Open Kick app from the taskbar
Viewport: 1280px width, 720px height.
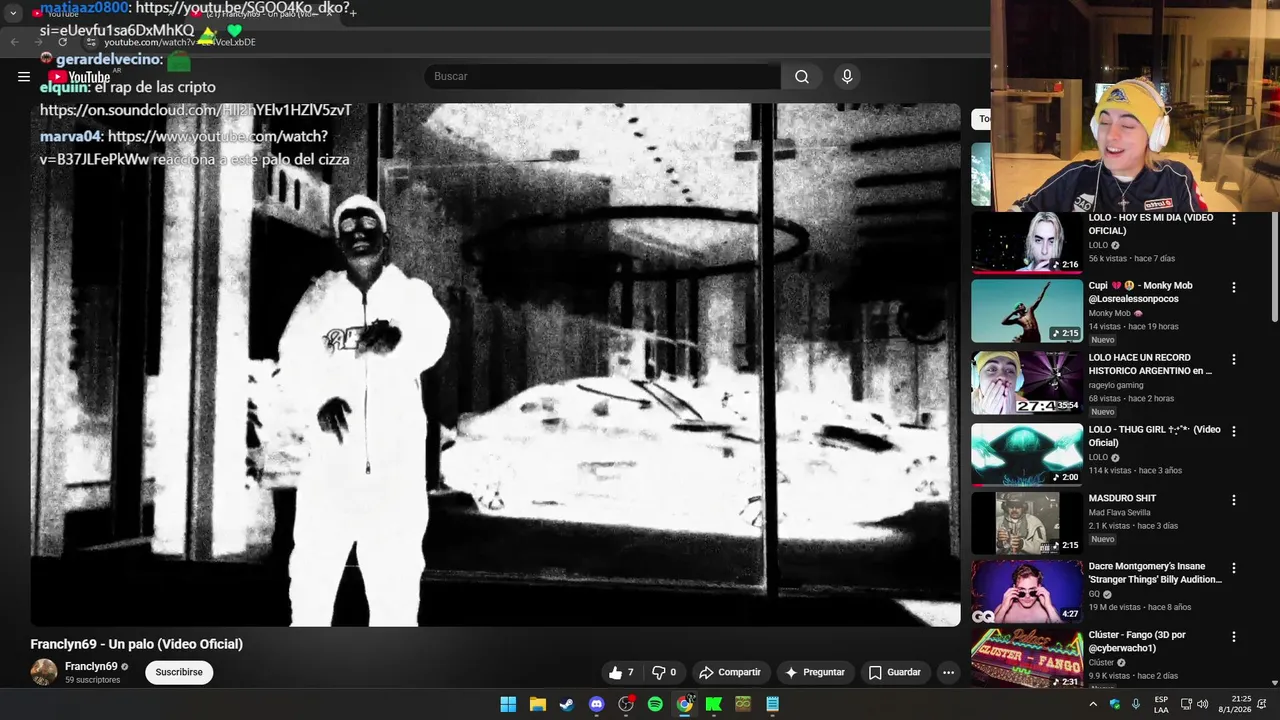714,704
